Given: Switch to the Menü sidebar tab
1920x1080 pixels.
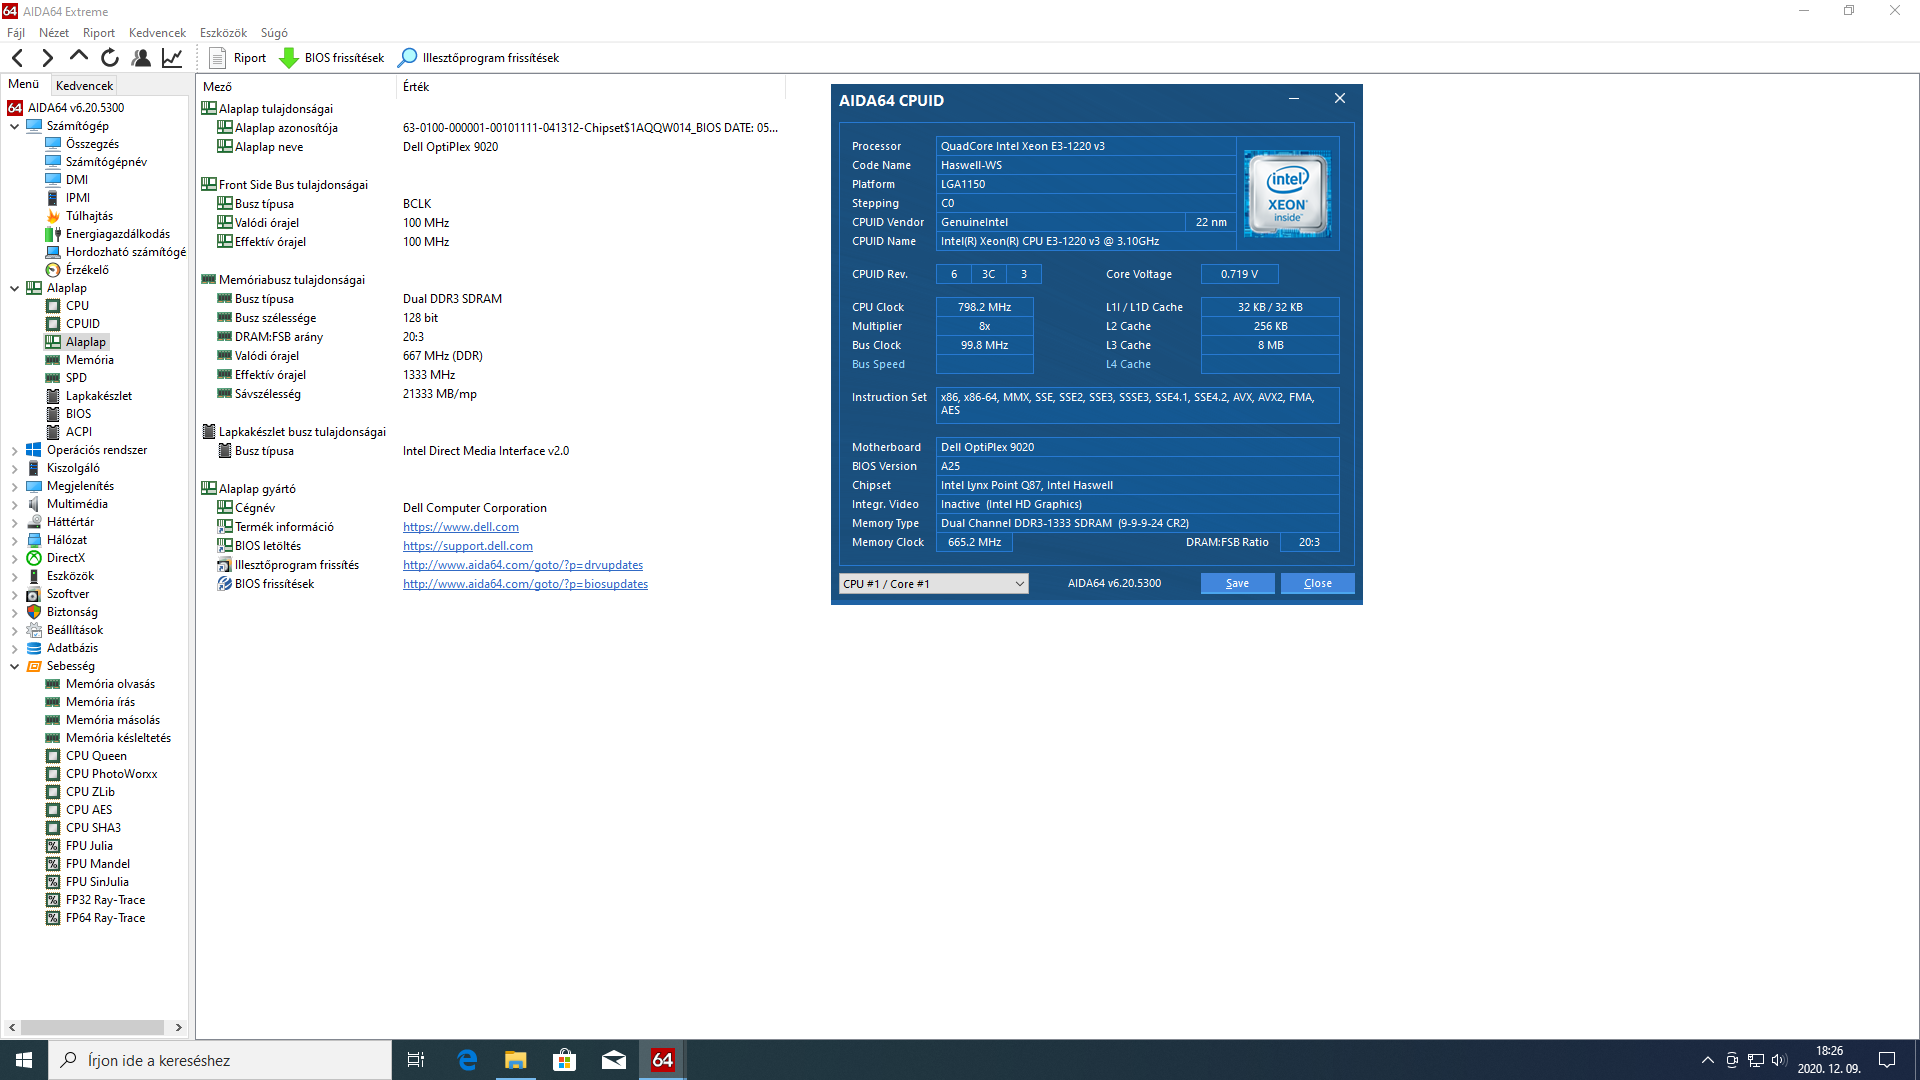Looking at the screenshot, I should click(x=24, y=85).
